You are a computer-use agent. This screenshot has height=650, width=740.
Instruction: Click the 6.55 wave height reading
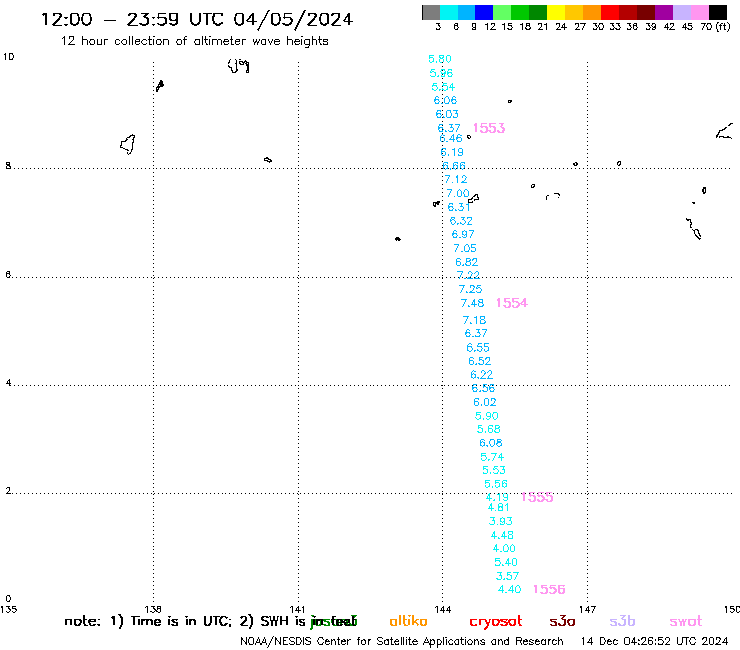478,347
